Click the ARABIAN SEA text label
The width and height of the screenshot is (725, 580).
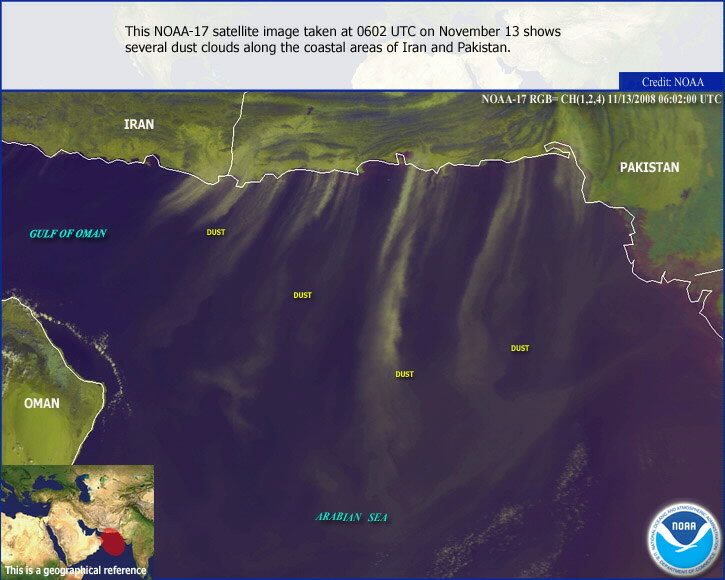[351, 517]
